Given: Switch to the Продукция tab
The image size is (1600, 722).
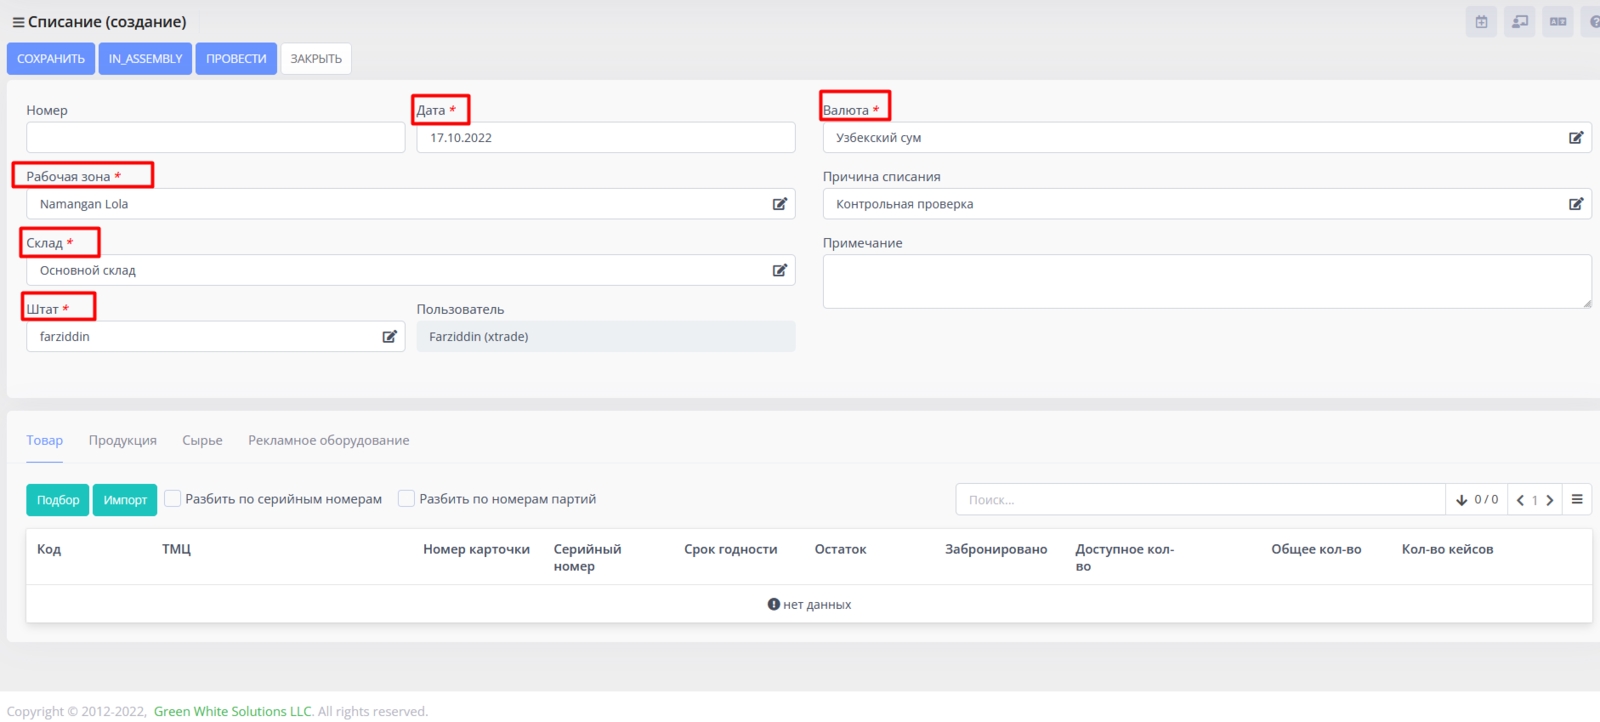Looking at the screenshot, I should 122,440.
